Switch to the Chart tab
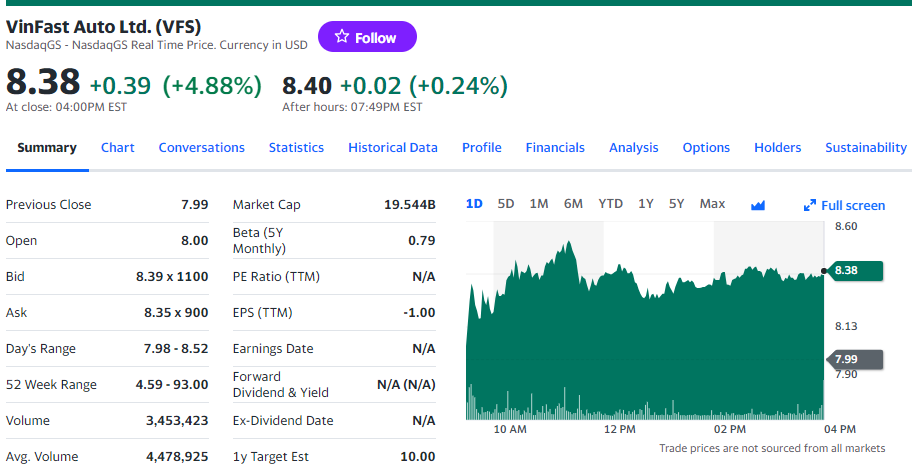The width and height of the screenshot is (912, 476). (x=117, y=147)
